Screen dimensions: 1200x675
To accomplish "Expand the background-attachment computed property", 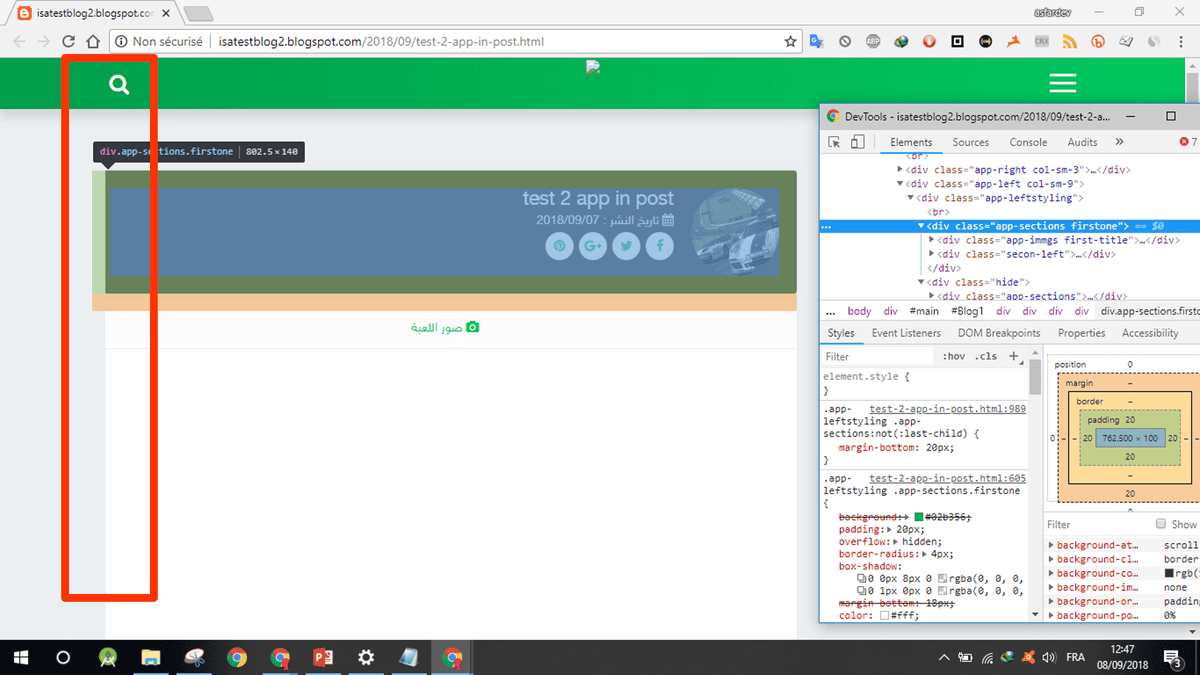I will point(1052,545).
